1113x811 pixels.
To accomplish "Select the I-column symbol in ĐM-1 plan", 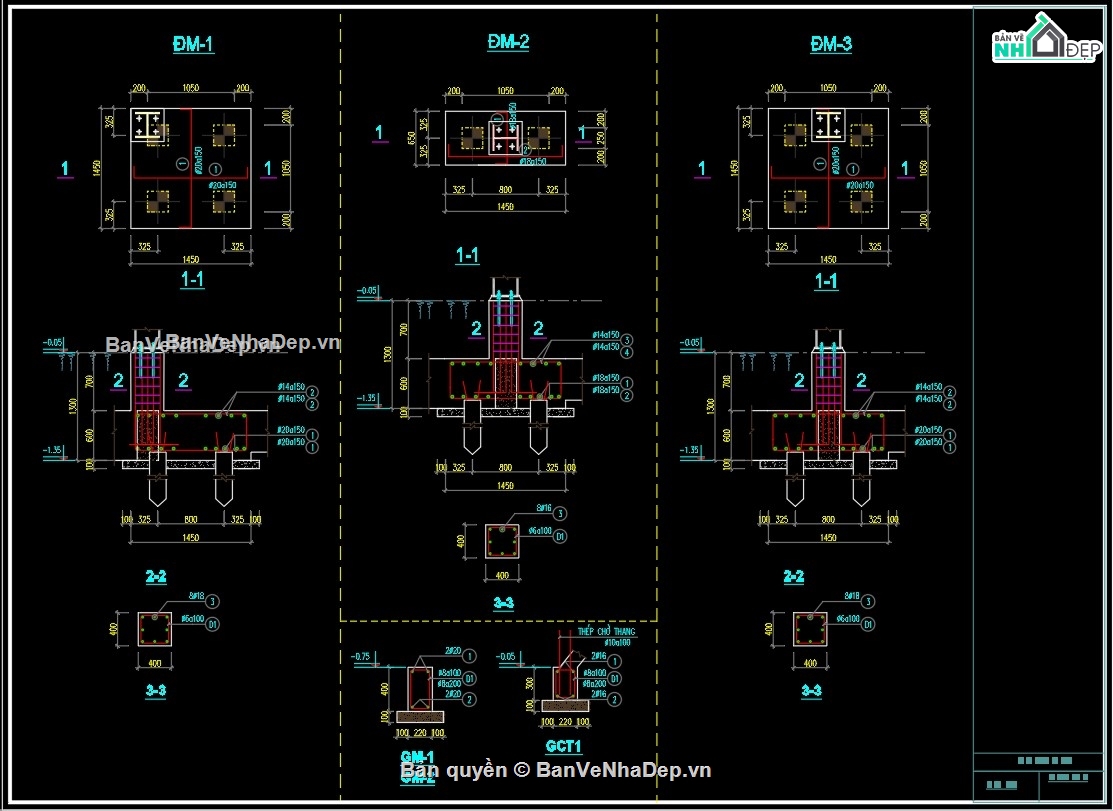I will [148, 126].
